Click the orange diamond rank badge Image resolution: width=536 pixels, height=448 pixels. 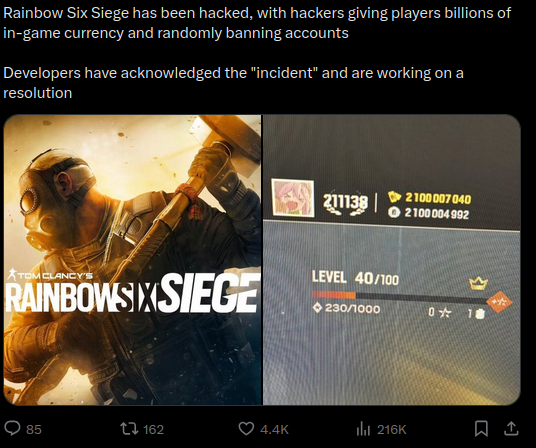pos(499,302)
